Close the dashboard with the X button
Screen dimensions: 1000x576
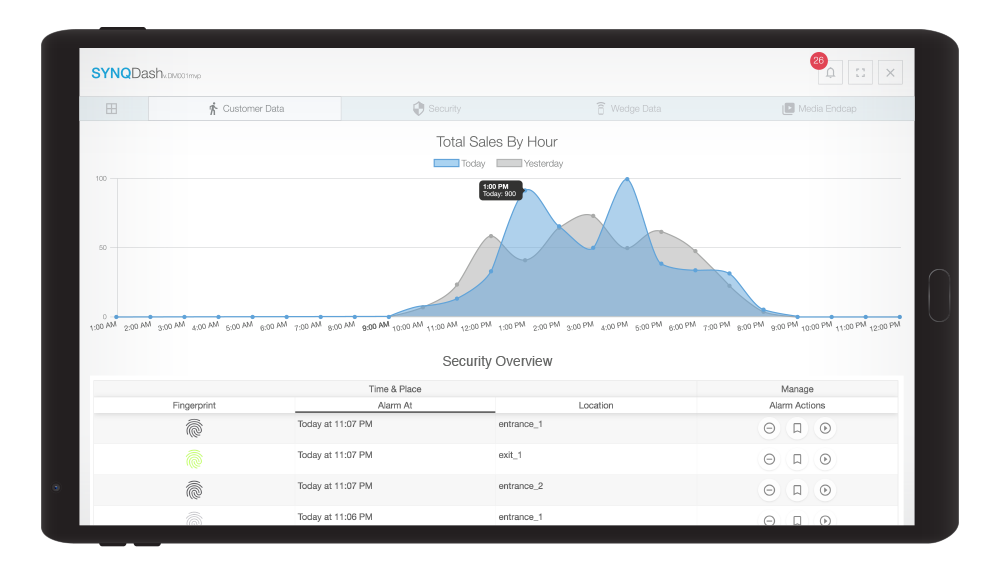890,73
